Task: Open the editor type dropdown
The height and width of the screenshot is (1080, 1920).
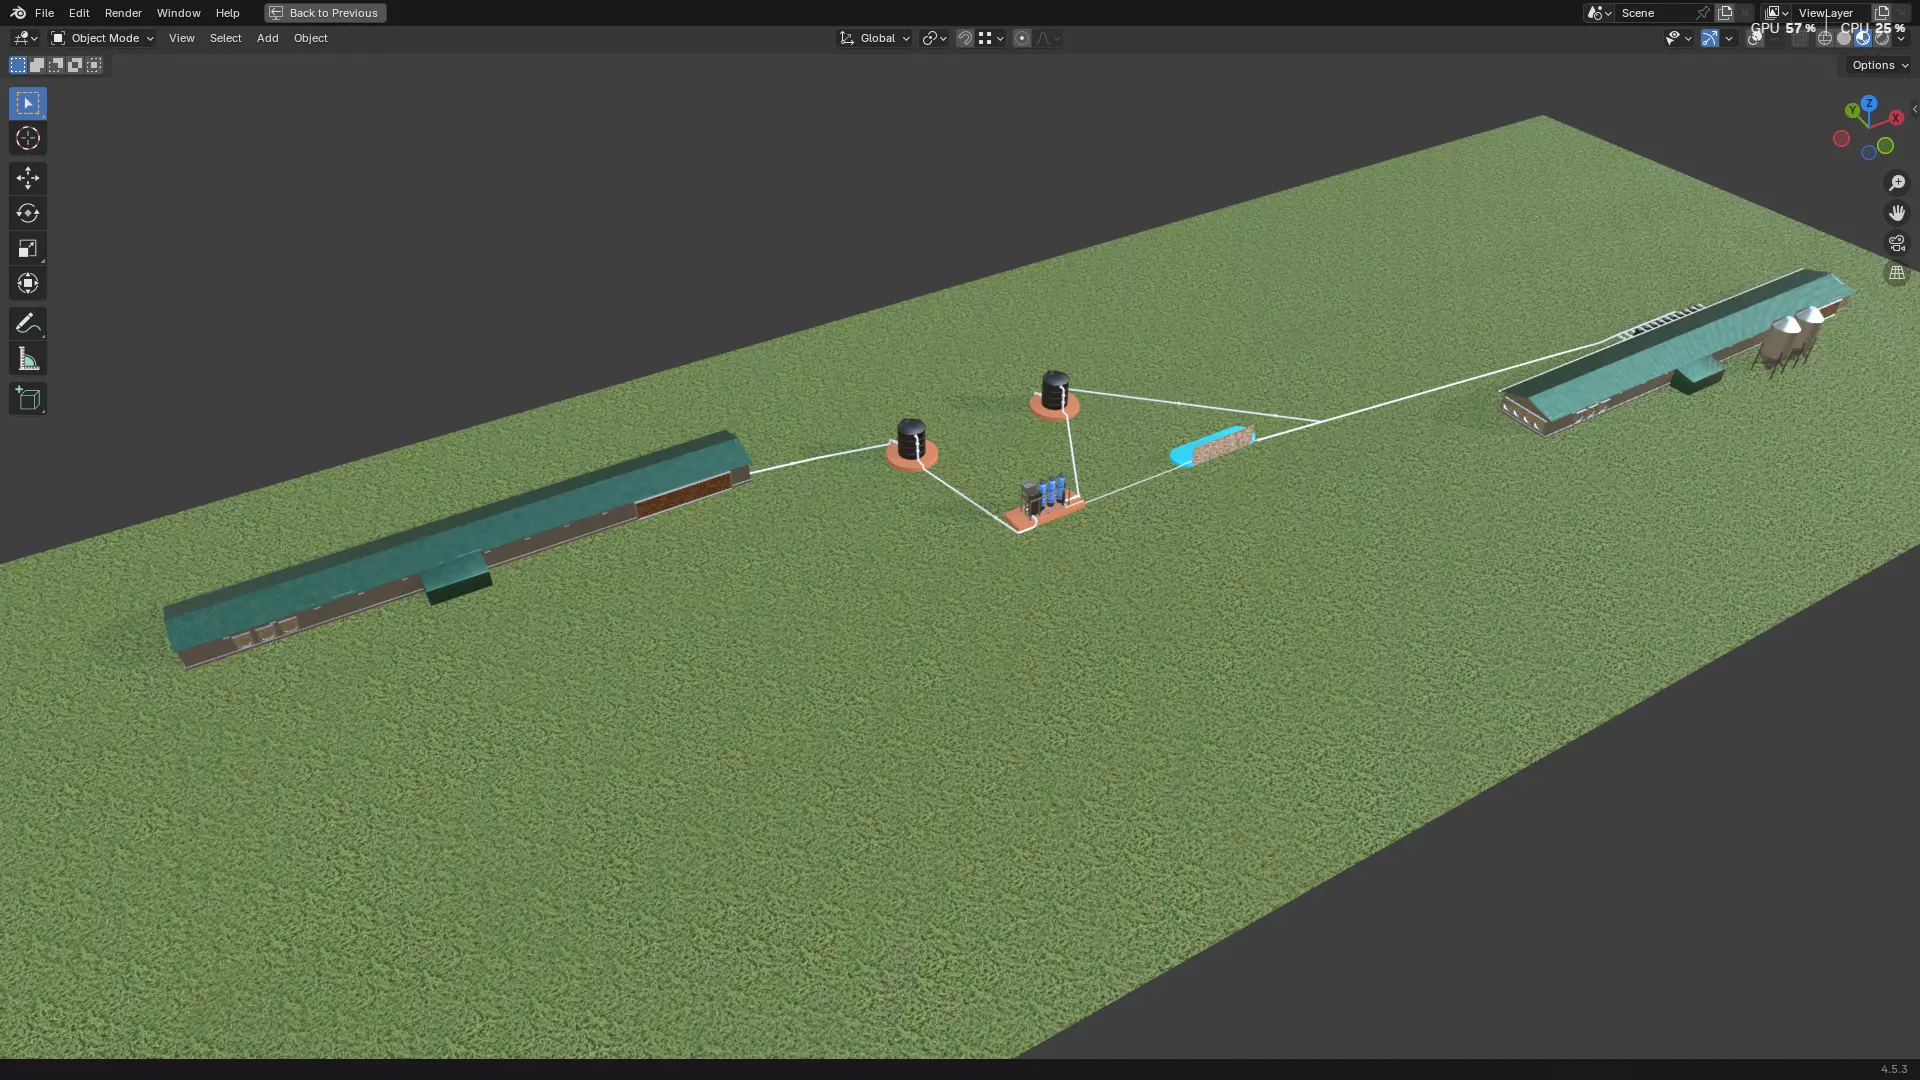Action: point(25,38)
